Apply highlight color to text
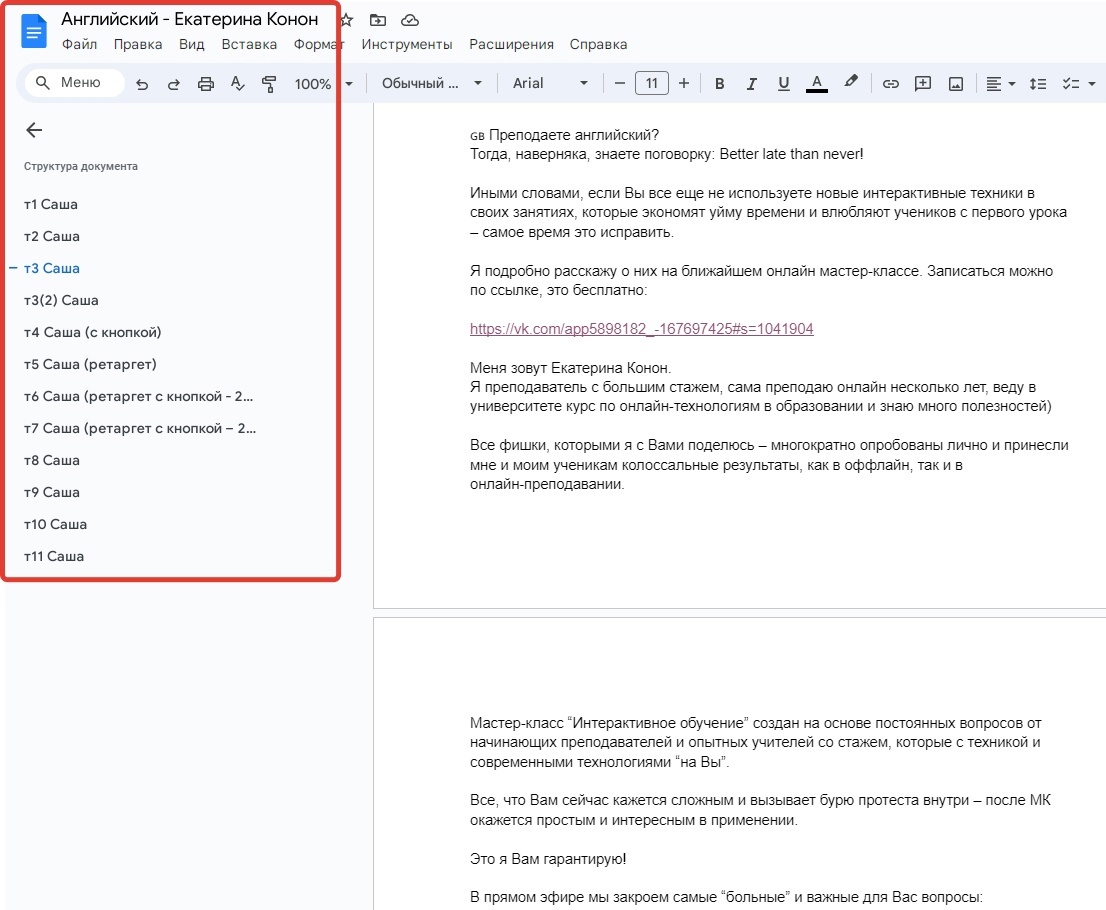 click(x=851, y=83)
